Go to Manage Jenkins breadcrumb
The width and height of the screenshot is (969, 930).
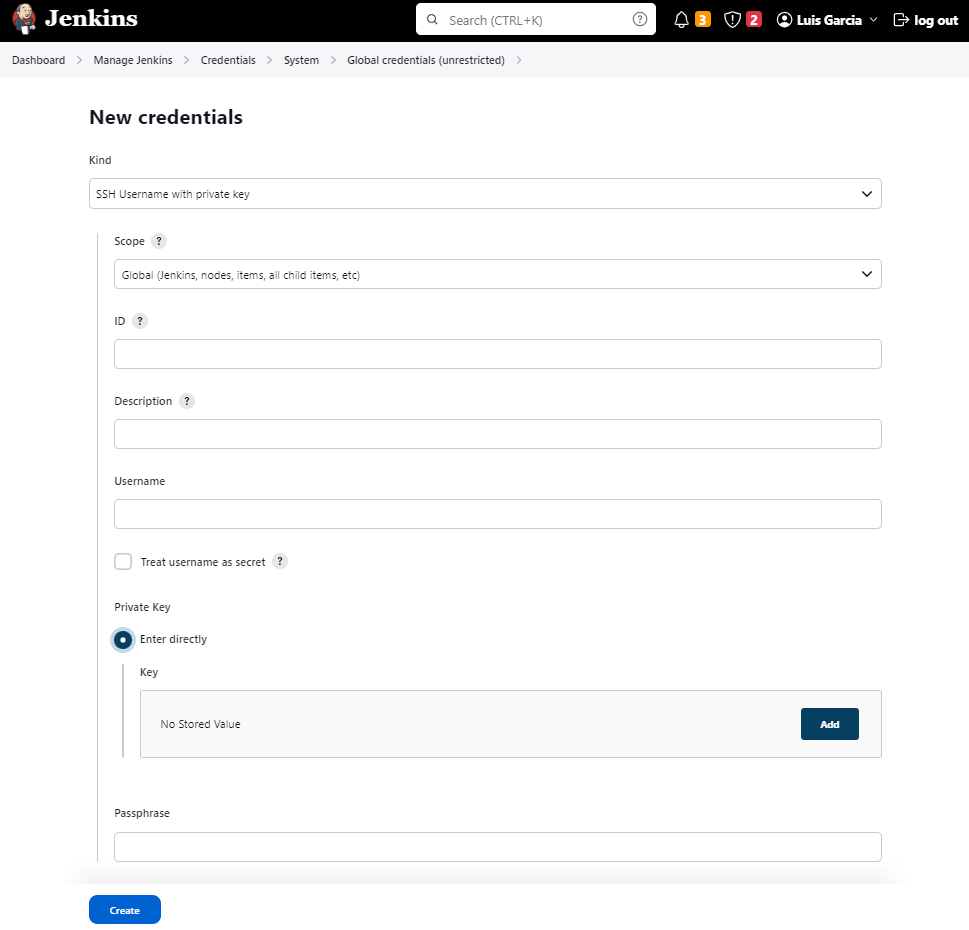(x=133, y=60)
